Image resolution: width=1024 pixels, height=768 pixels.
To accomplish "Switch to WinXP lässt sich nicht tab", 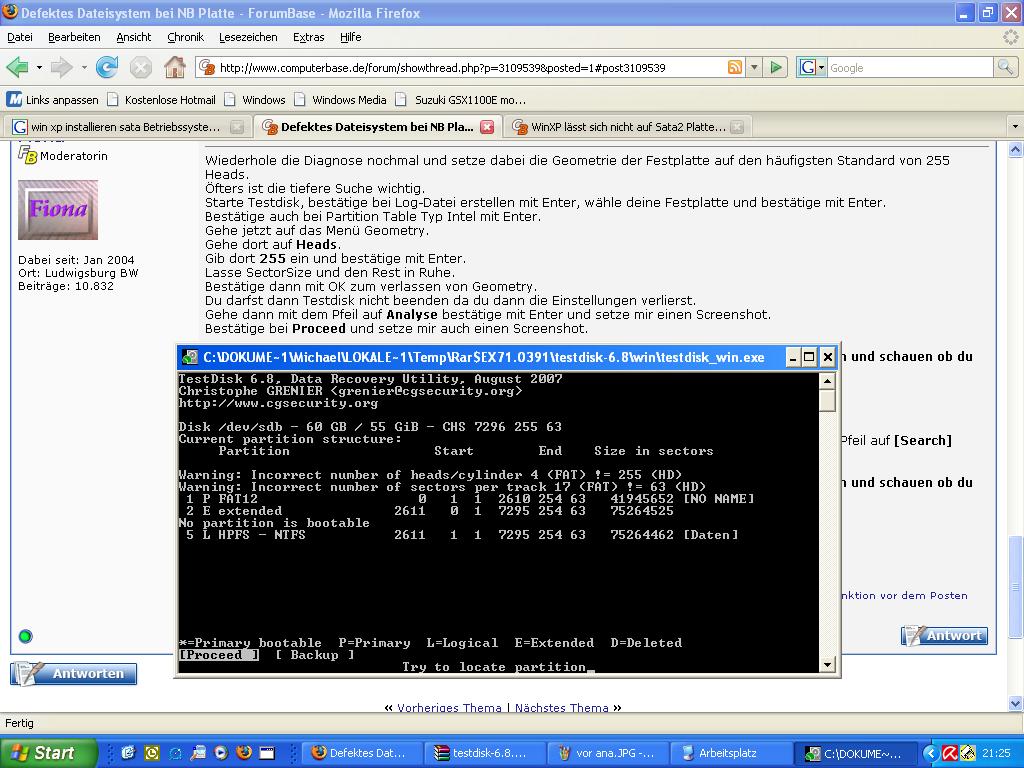I will (620, 127).
